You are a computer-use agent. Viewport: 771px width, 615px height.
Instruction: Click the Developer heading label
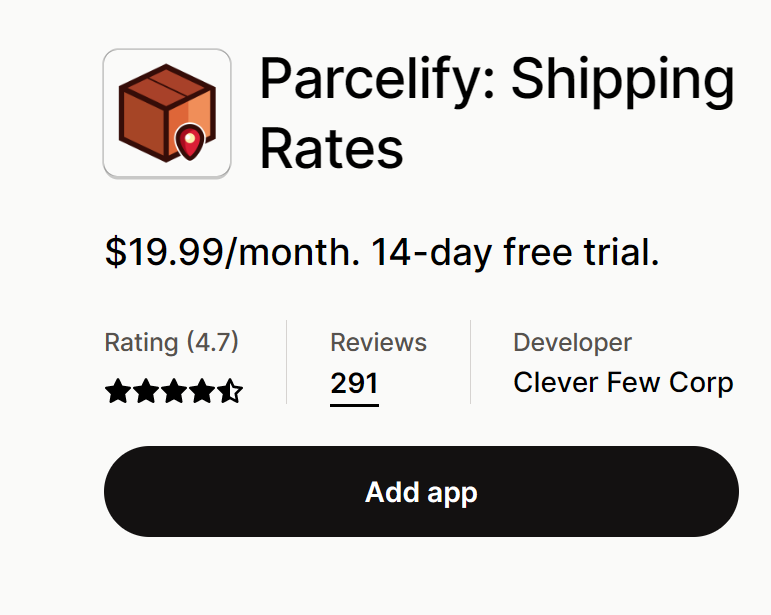point(572,342)
